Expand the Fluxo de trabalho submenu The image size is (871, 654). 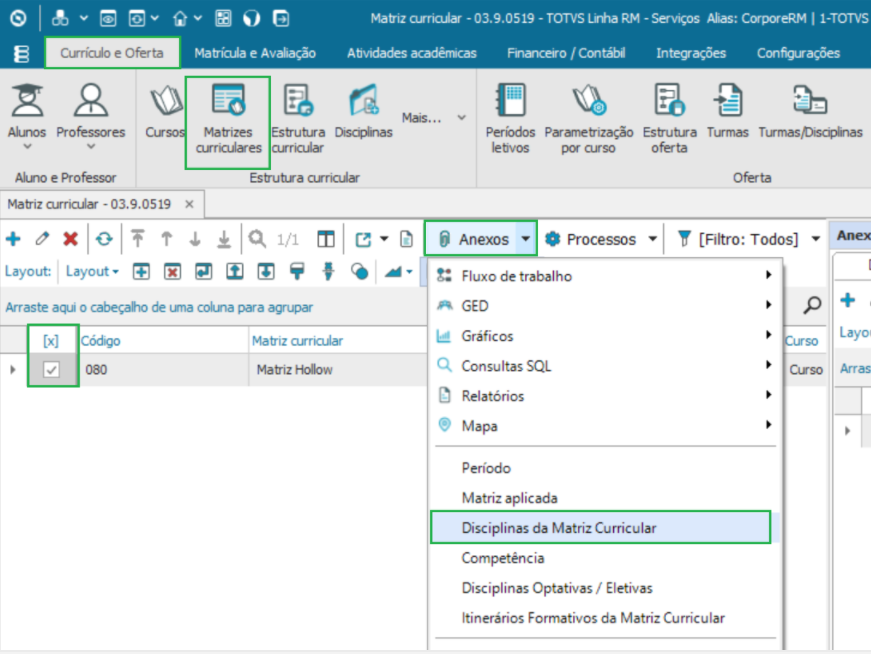(605, 276)
